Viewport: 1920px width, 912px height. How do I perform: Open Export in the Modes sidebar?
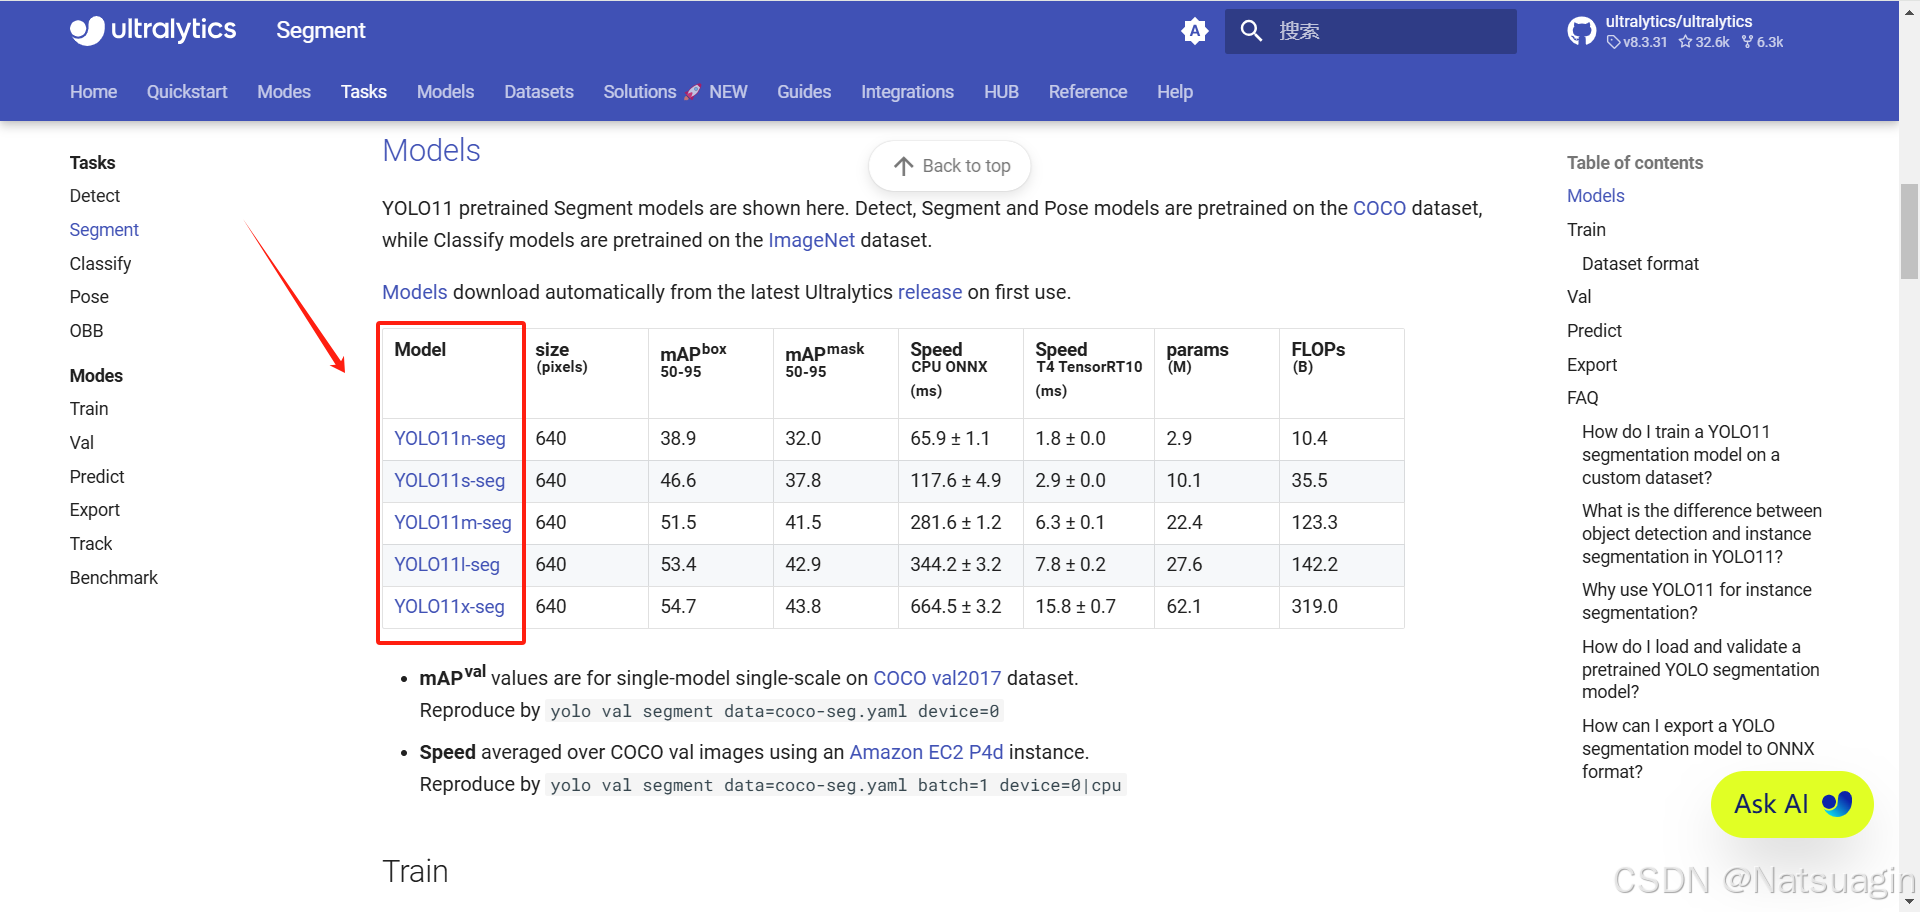click(x=95, y=510)
